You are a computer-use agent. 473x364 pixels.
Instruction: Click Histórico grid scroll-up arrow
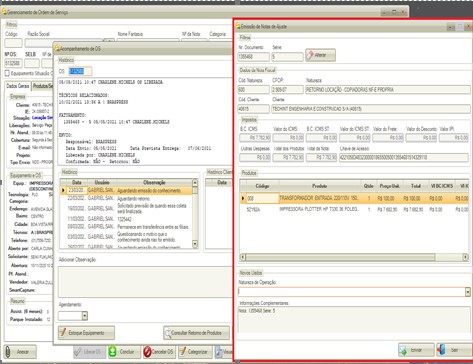coord(195,183)
